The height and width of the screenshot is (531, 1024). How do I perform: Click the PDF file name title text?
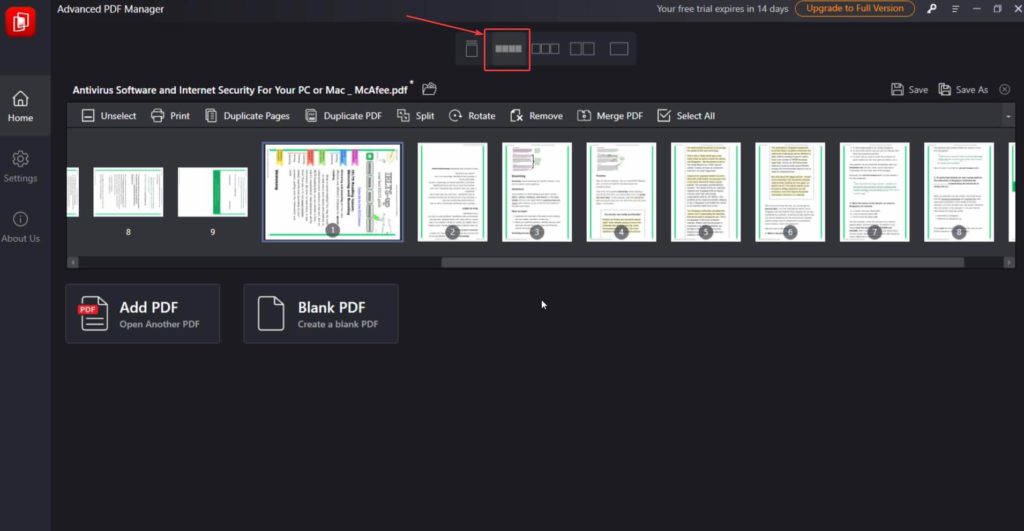(240, 90)
